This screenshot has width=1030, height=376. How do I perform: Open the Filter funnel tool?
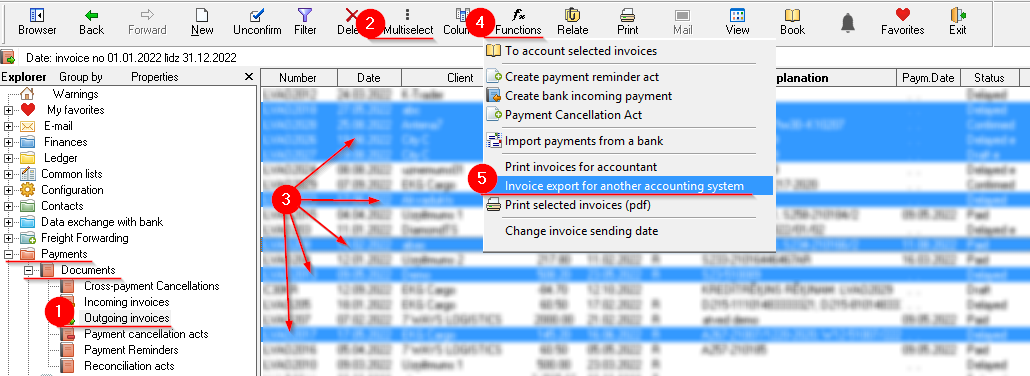tap(305, 22)
